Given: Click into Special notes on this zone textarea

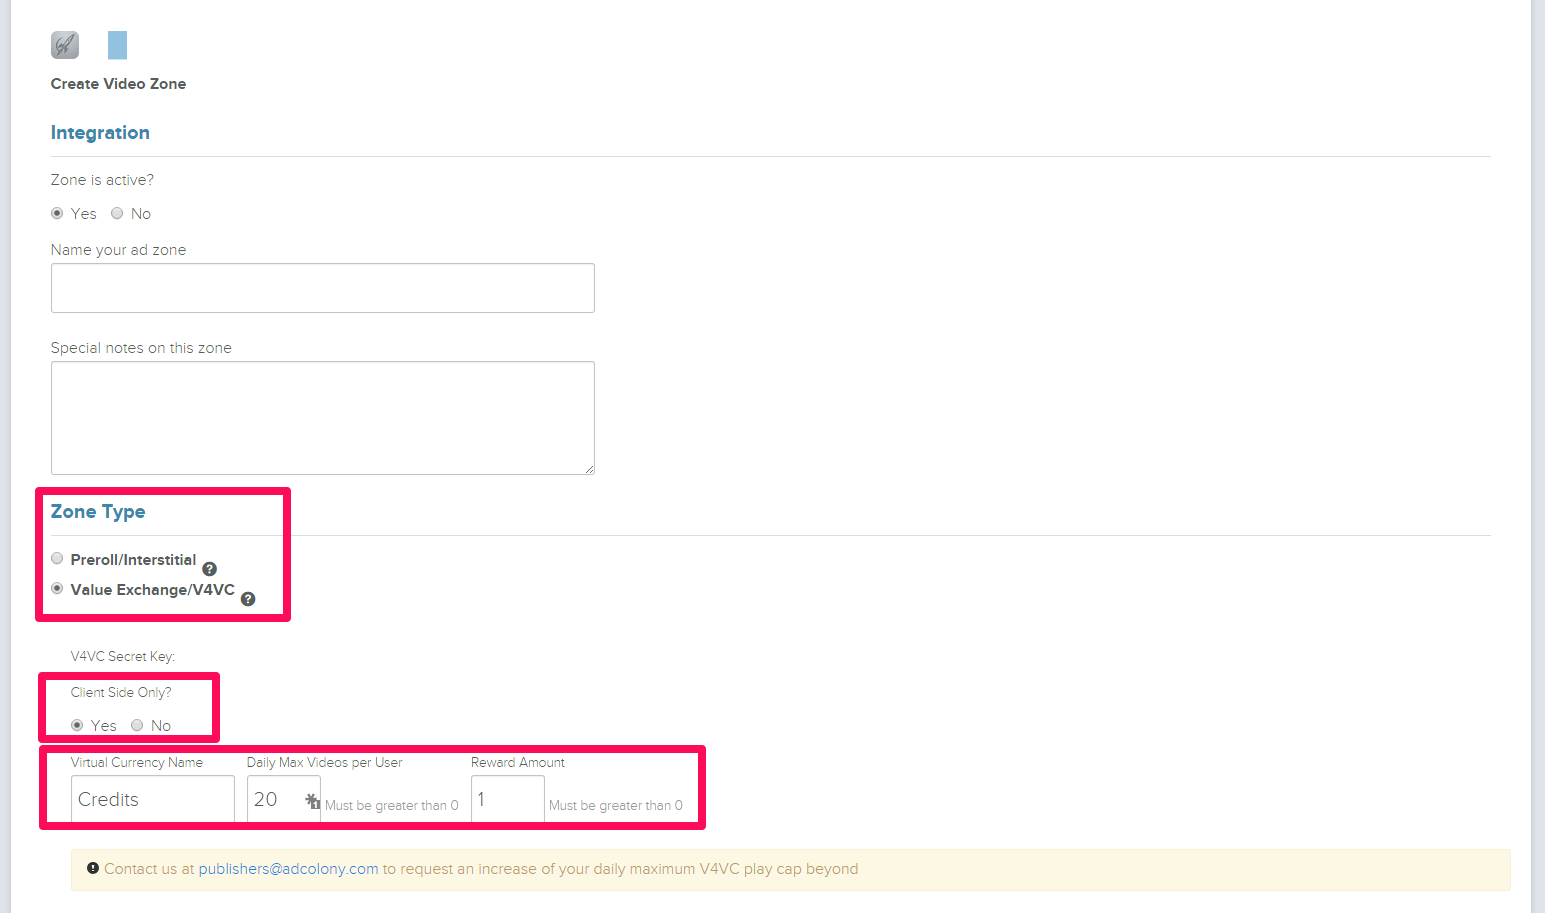Looking at the screenshot, I should (x=322, y=417).
